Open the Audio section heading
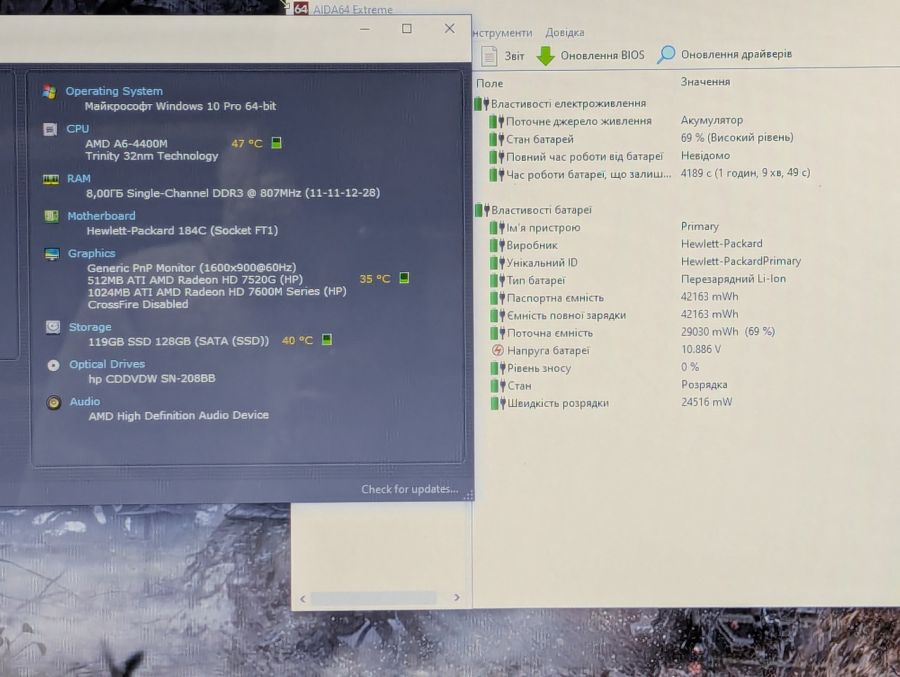 click(x=85, y=402)
